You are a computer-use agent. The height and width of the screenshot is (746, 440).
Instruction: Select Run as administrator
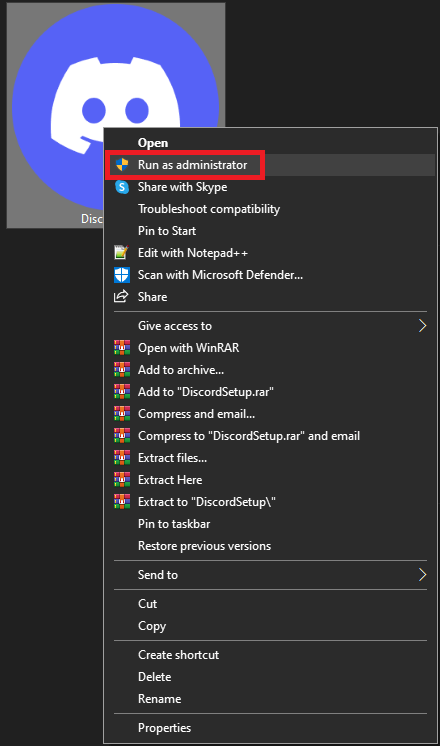click(270, 165)
